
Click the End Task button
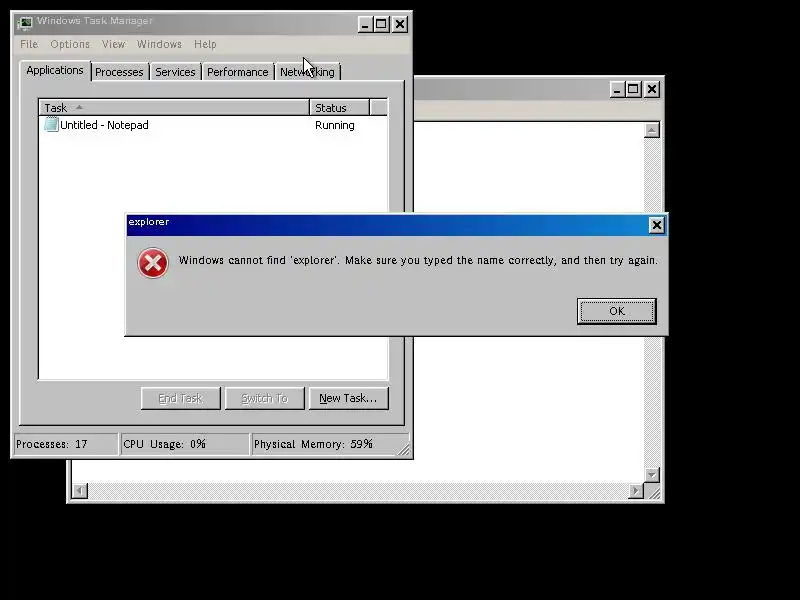(181, 398)
